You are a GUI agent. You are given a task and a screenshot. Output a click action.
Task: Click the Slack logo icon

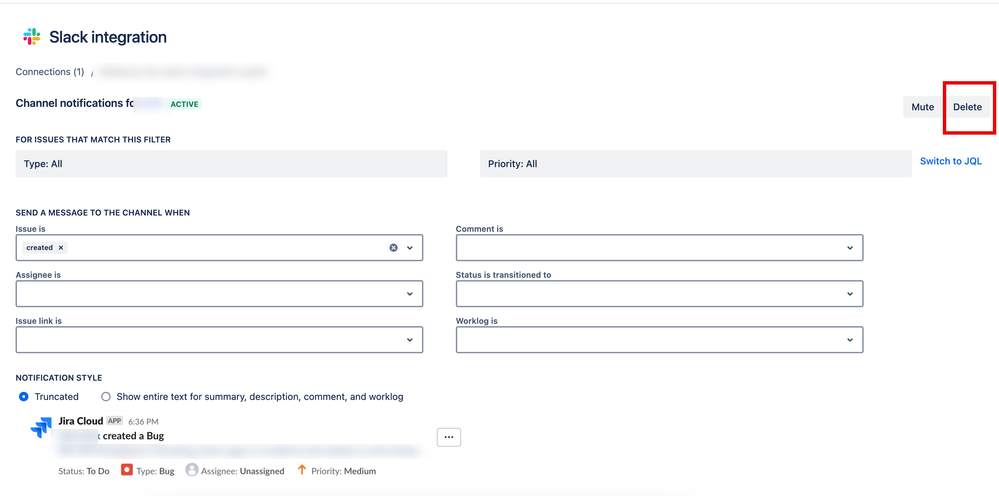pos(32,37)
